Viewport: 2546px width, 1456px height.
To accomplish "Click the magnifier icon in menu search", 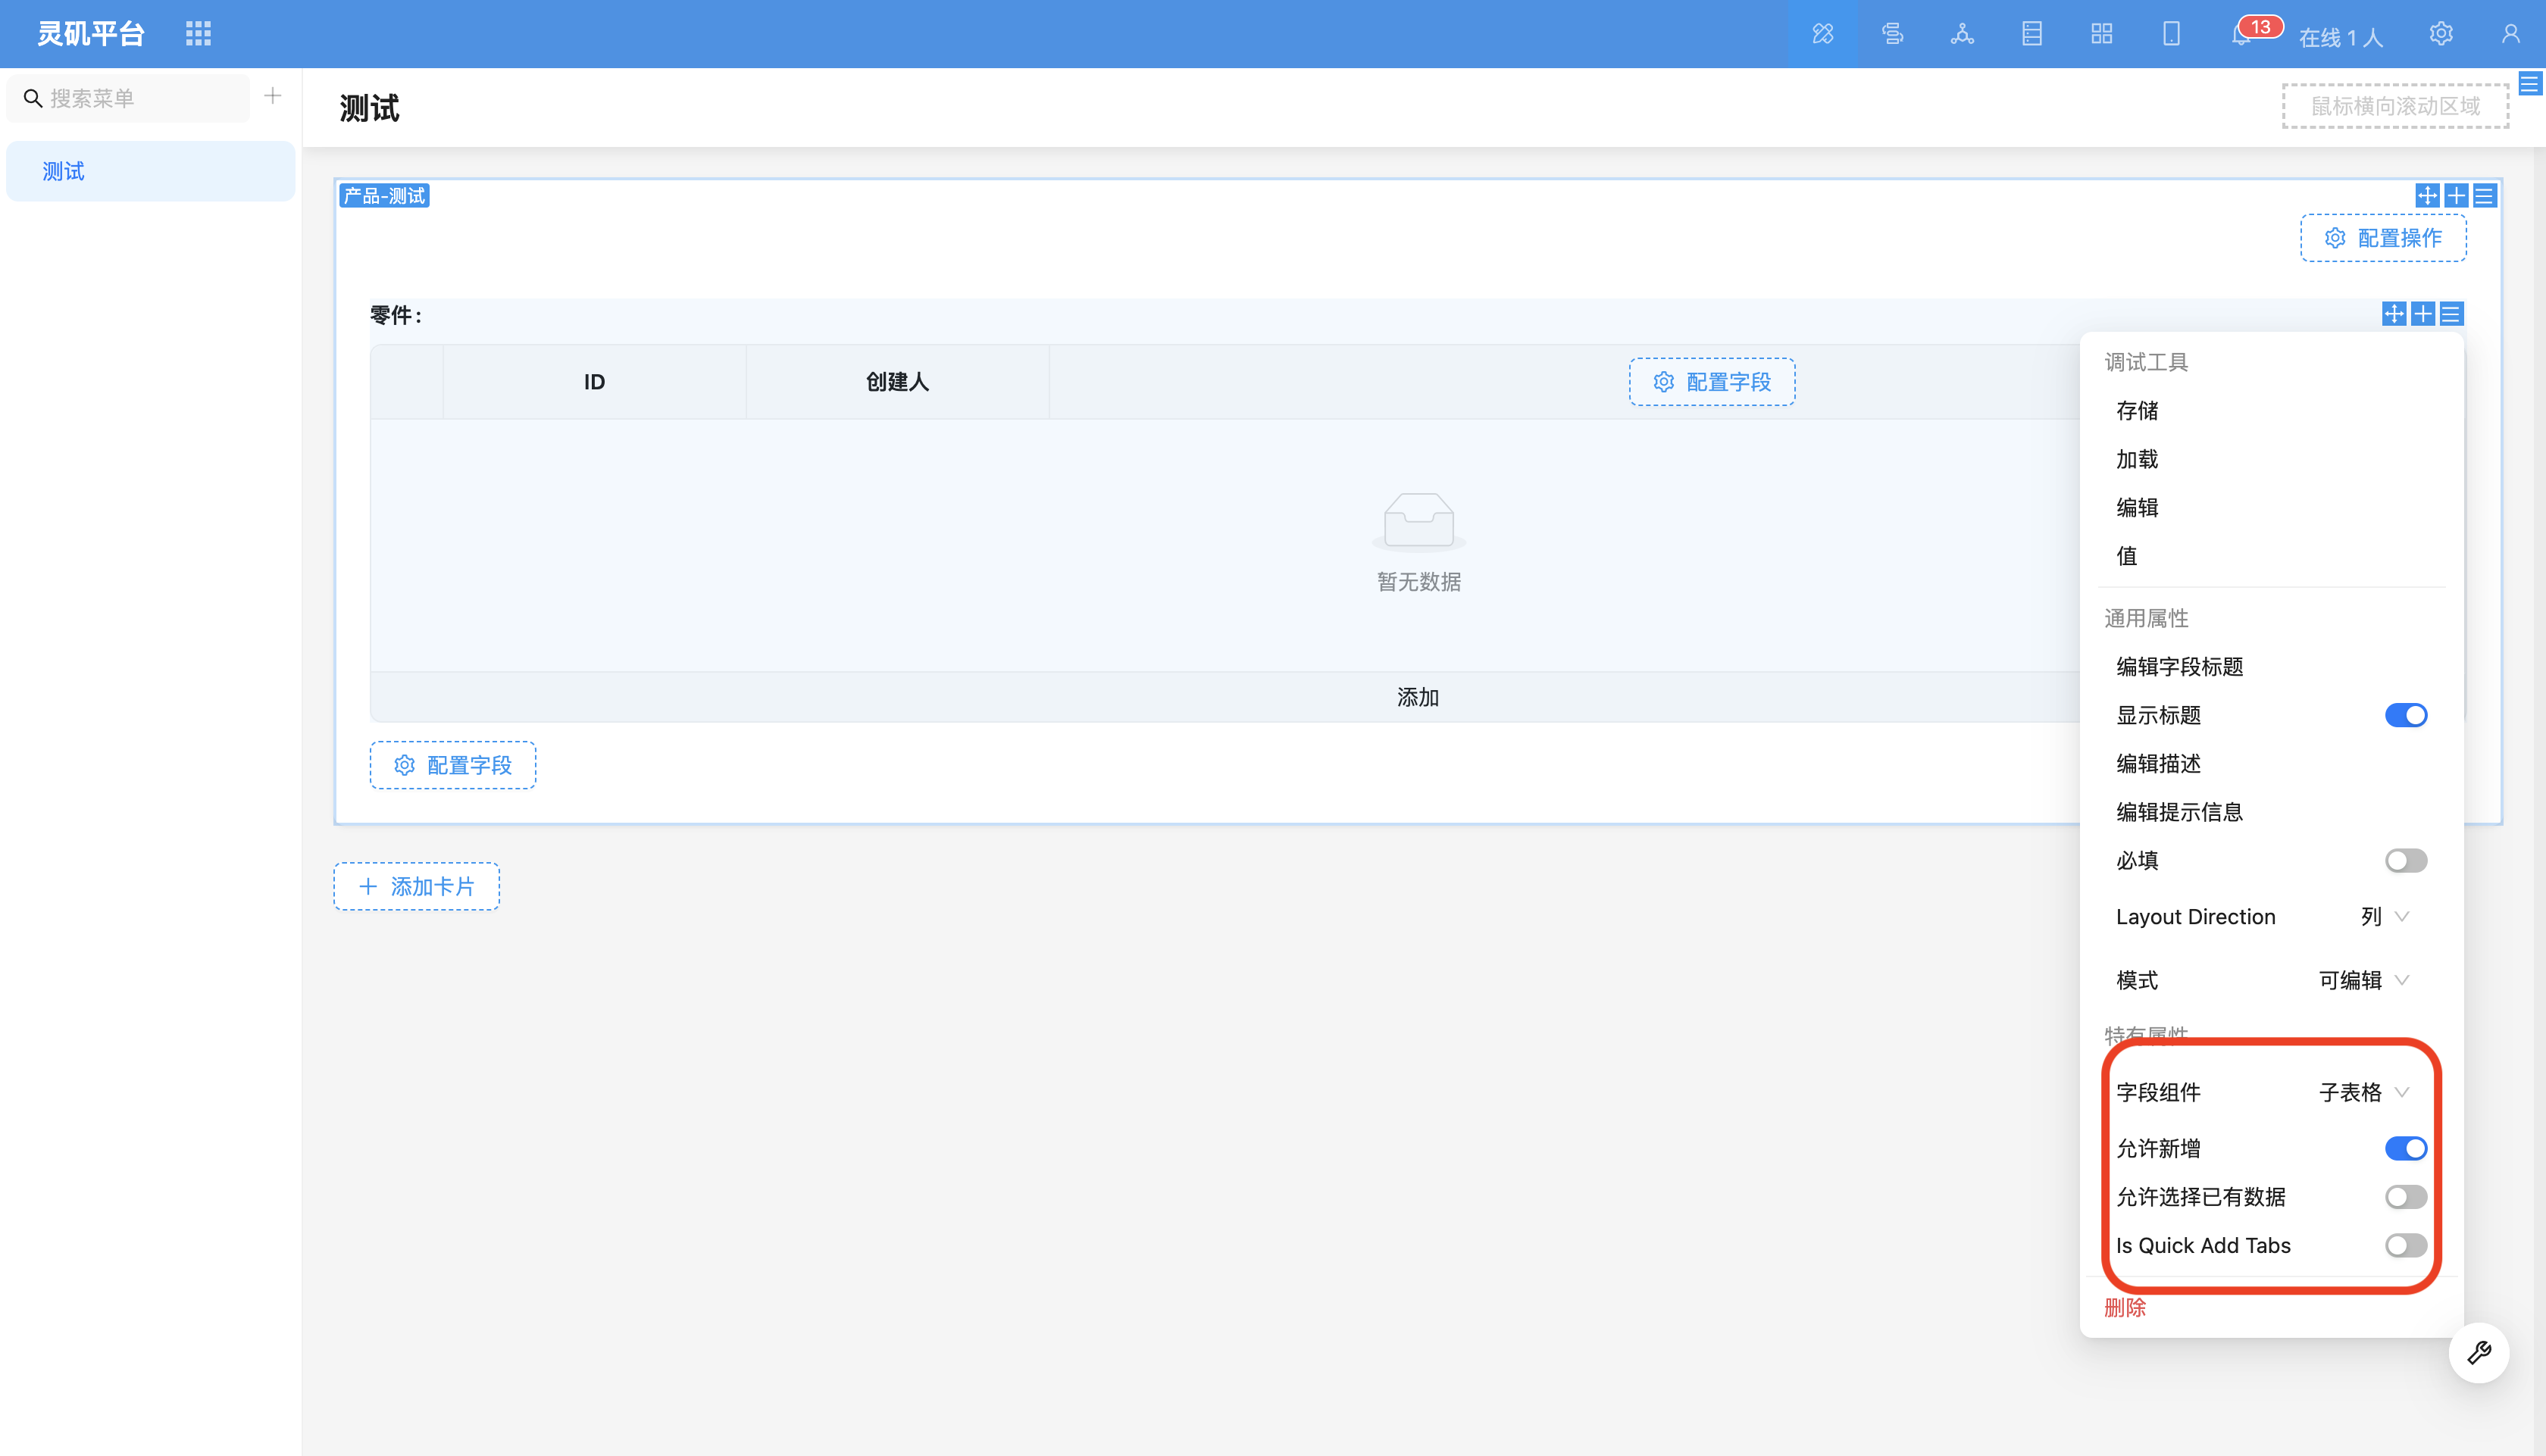I will (33, 98).
